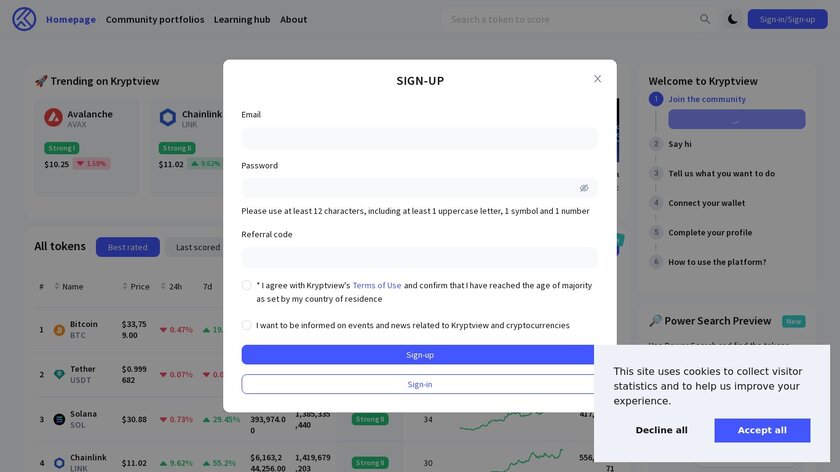Screen dimensions: 840x472
Task: Switch to the Last scored tab
Action: pos(198,247)
